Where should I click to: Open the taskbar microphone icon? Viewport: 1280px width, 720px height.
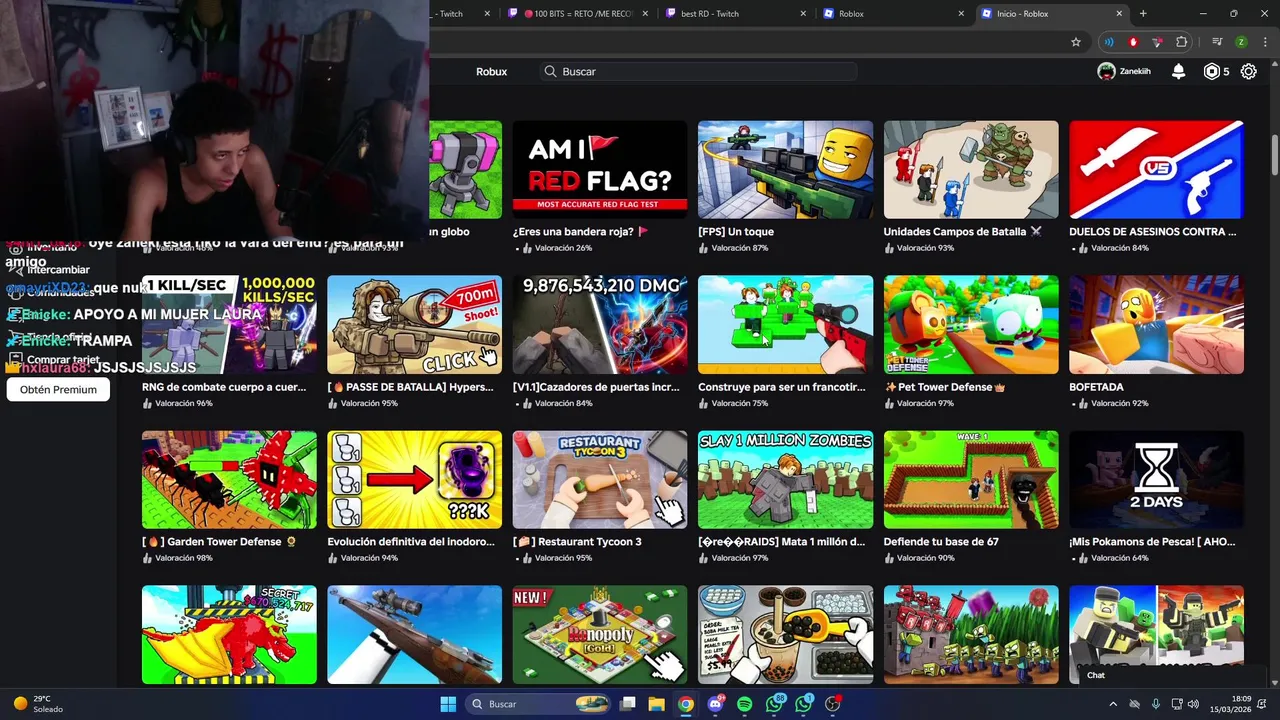(x=1156, y=704)
